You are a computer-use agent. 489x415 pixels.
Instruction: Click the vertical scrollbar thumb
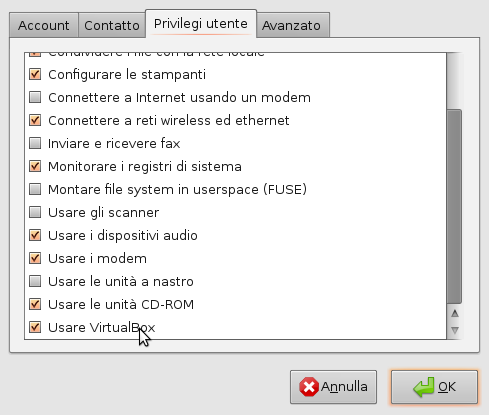(454, 206)
